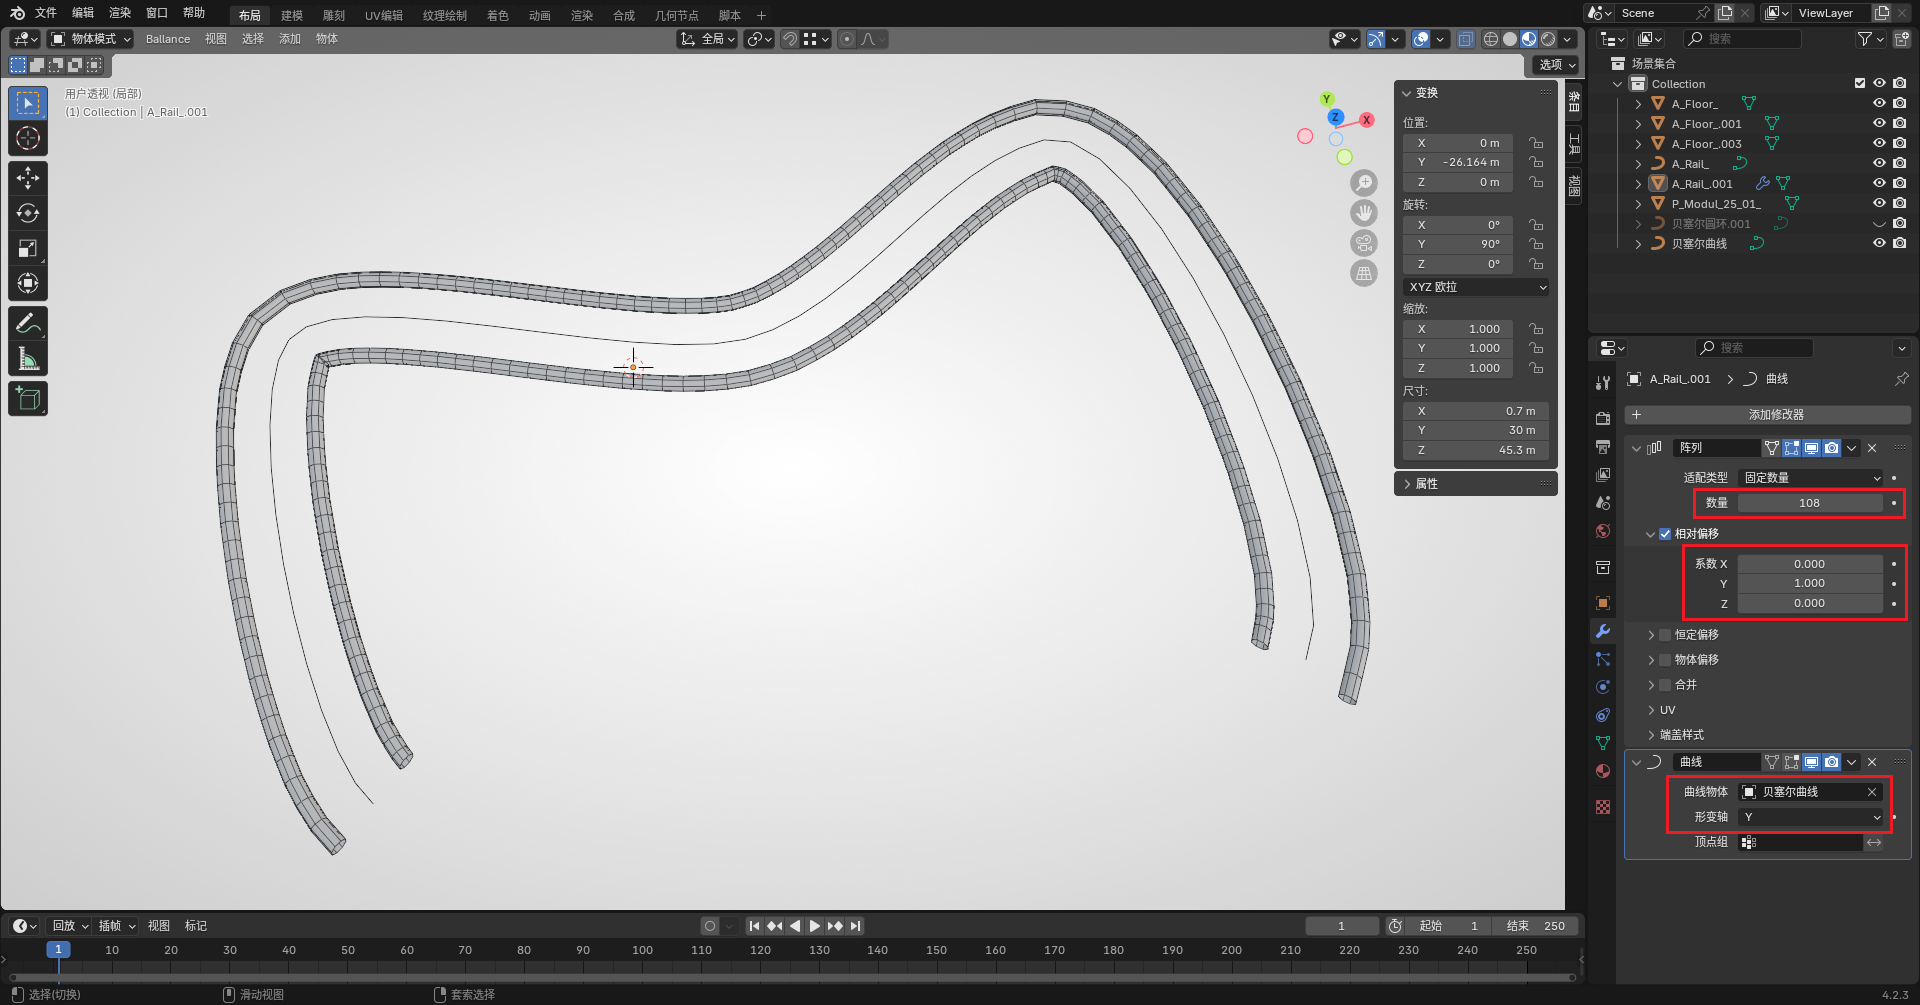Open the Modifiers properties tab
The width and height of the screenshot is (1920, 1005).
pos(1603,631)
